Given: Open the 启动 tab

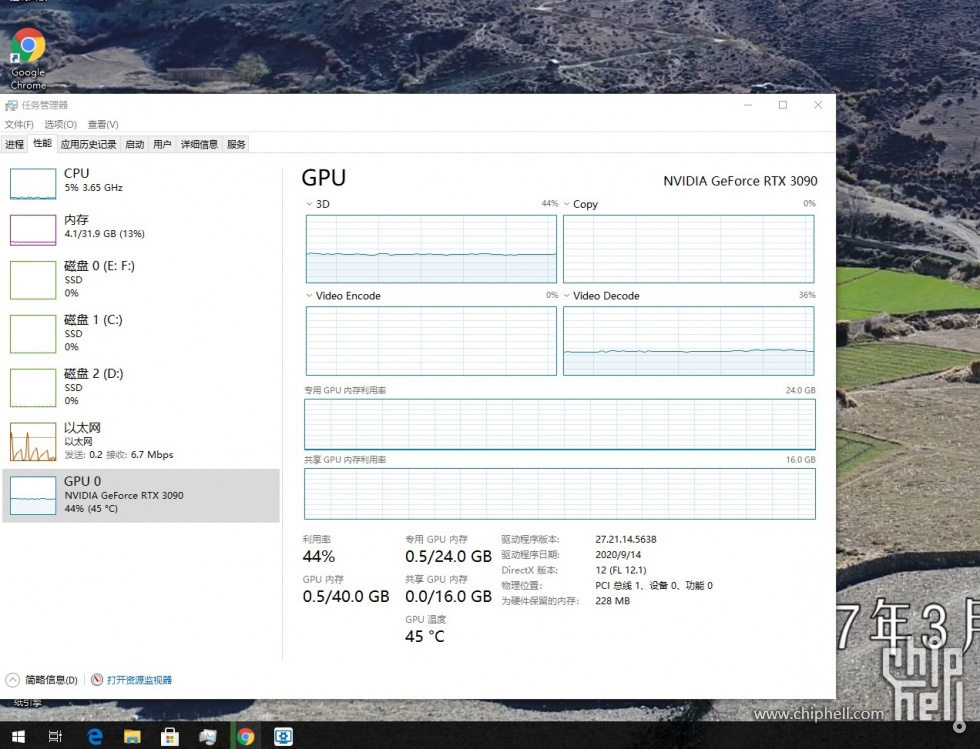Looking at the screenshot, I should click(x=134, y=144).
